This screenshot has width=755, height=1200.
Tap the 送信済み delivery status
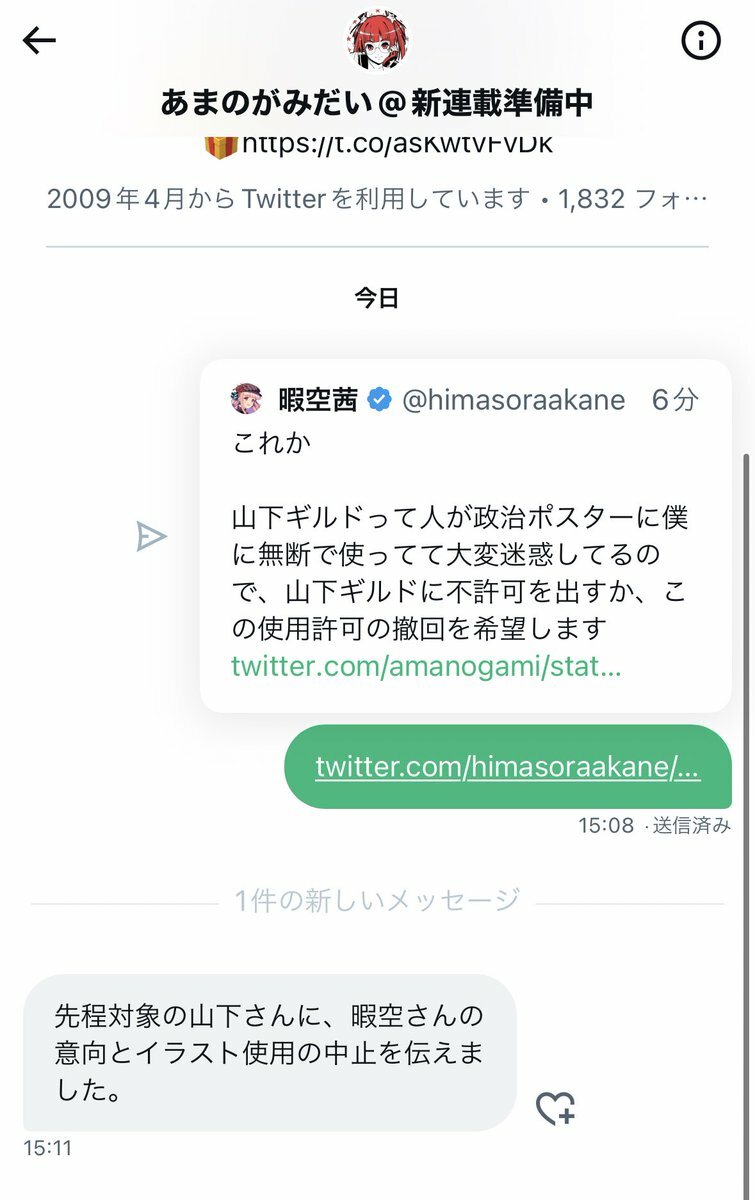[691, 826]
